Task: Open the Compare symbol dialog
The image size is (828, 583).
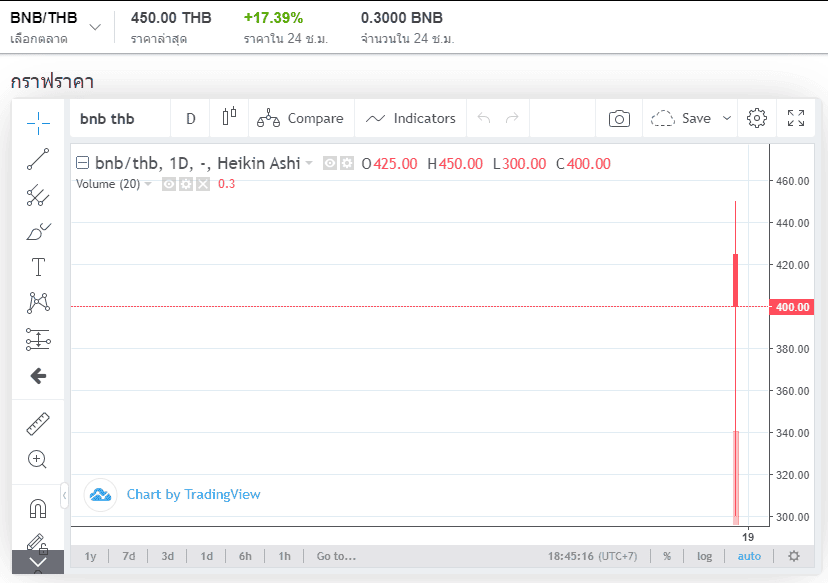Action: coord(300,118)
